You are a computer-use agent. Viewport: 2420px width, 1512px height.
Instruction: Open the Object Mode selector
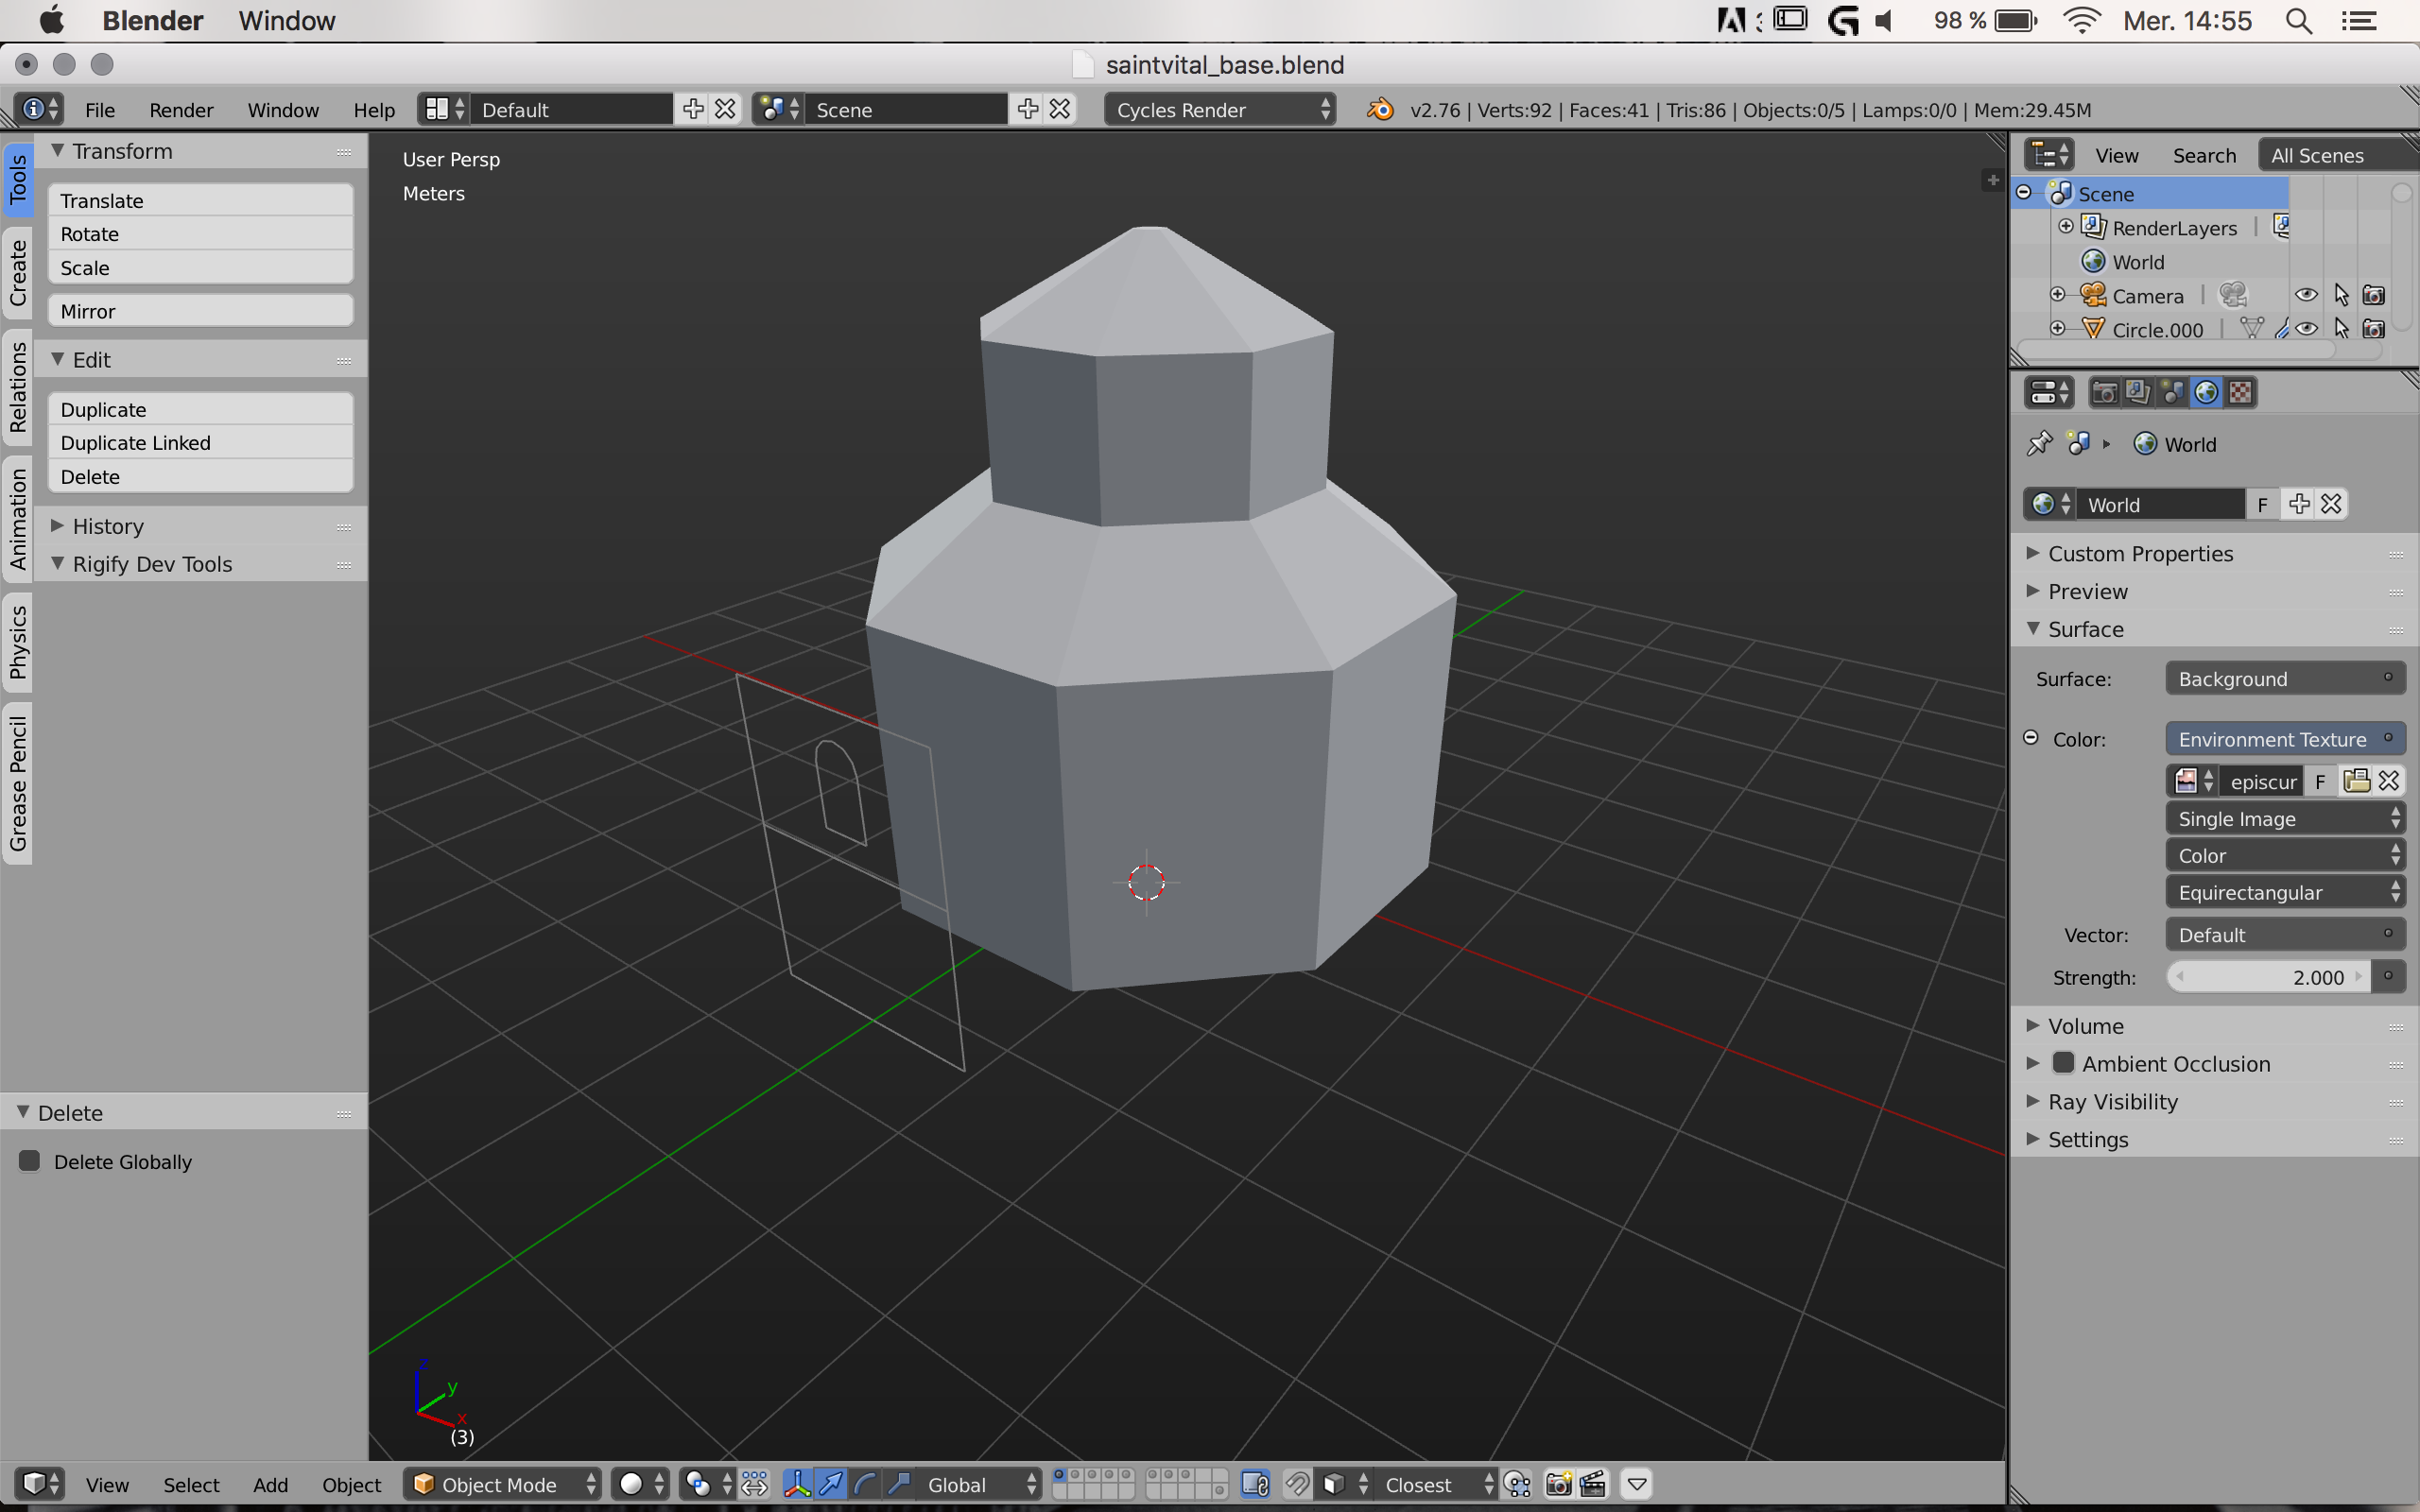503,1484
